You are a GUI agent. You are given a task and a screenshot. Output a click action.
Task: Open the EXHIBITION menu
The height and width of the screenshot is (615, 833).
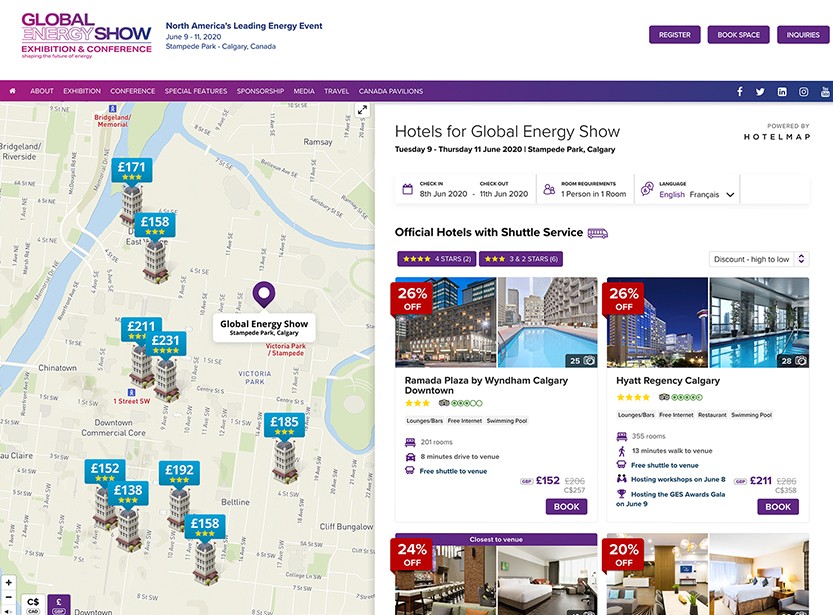[82, 91]
